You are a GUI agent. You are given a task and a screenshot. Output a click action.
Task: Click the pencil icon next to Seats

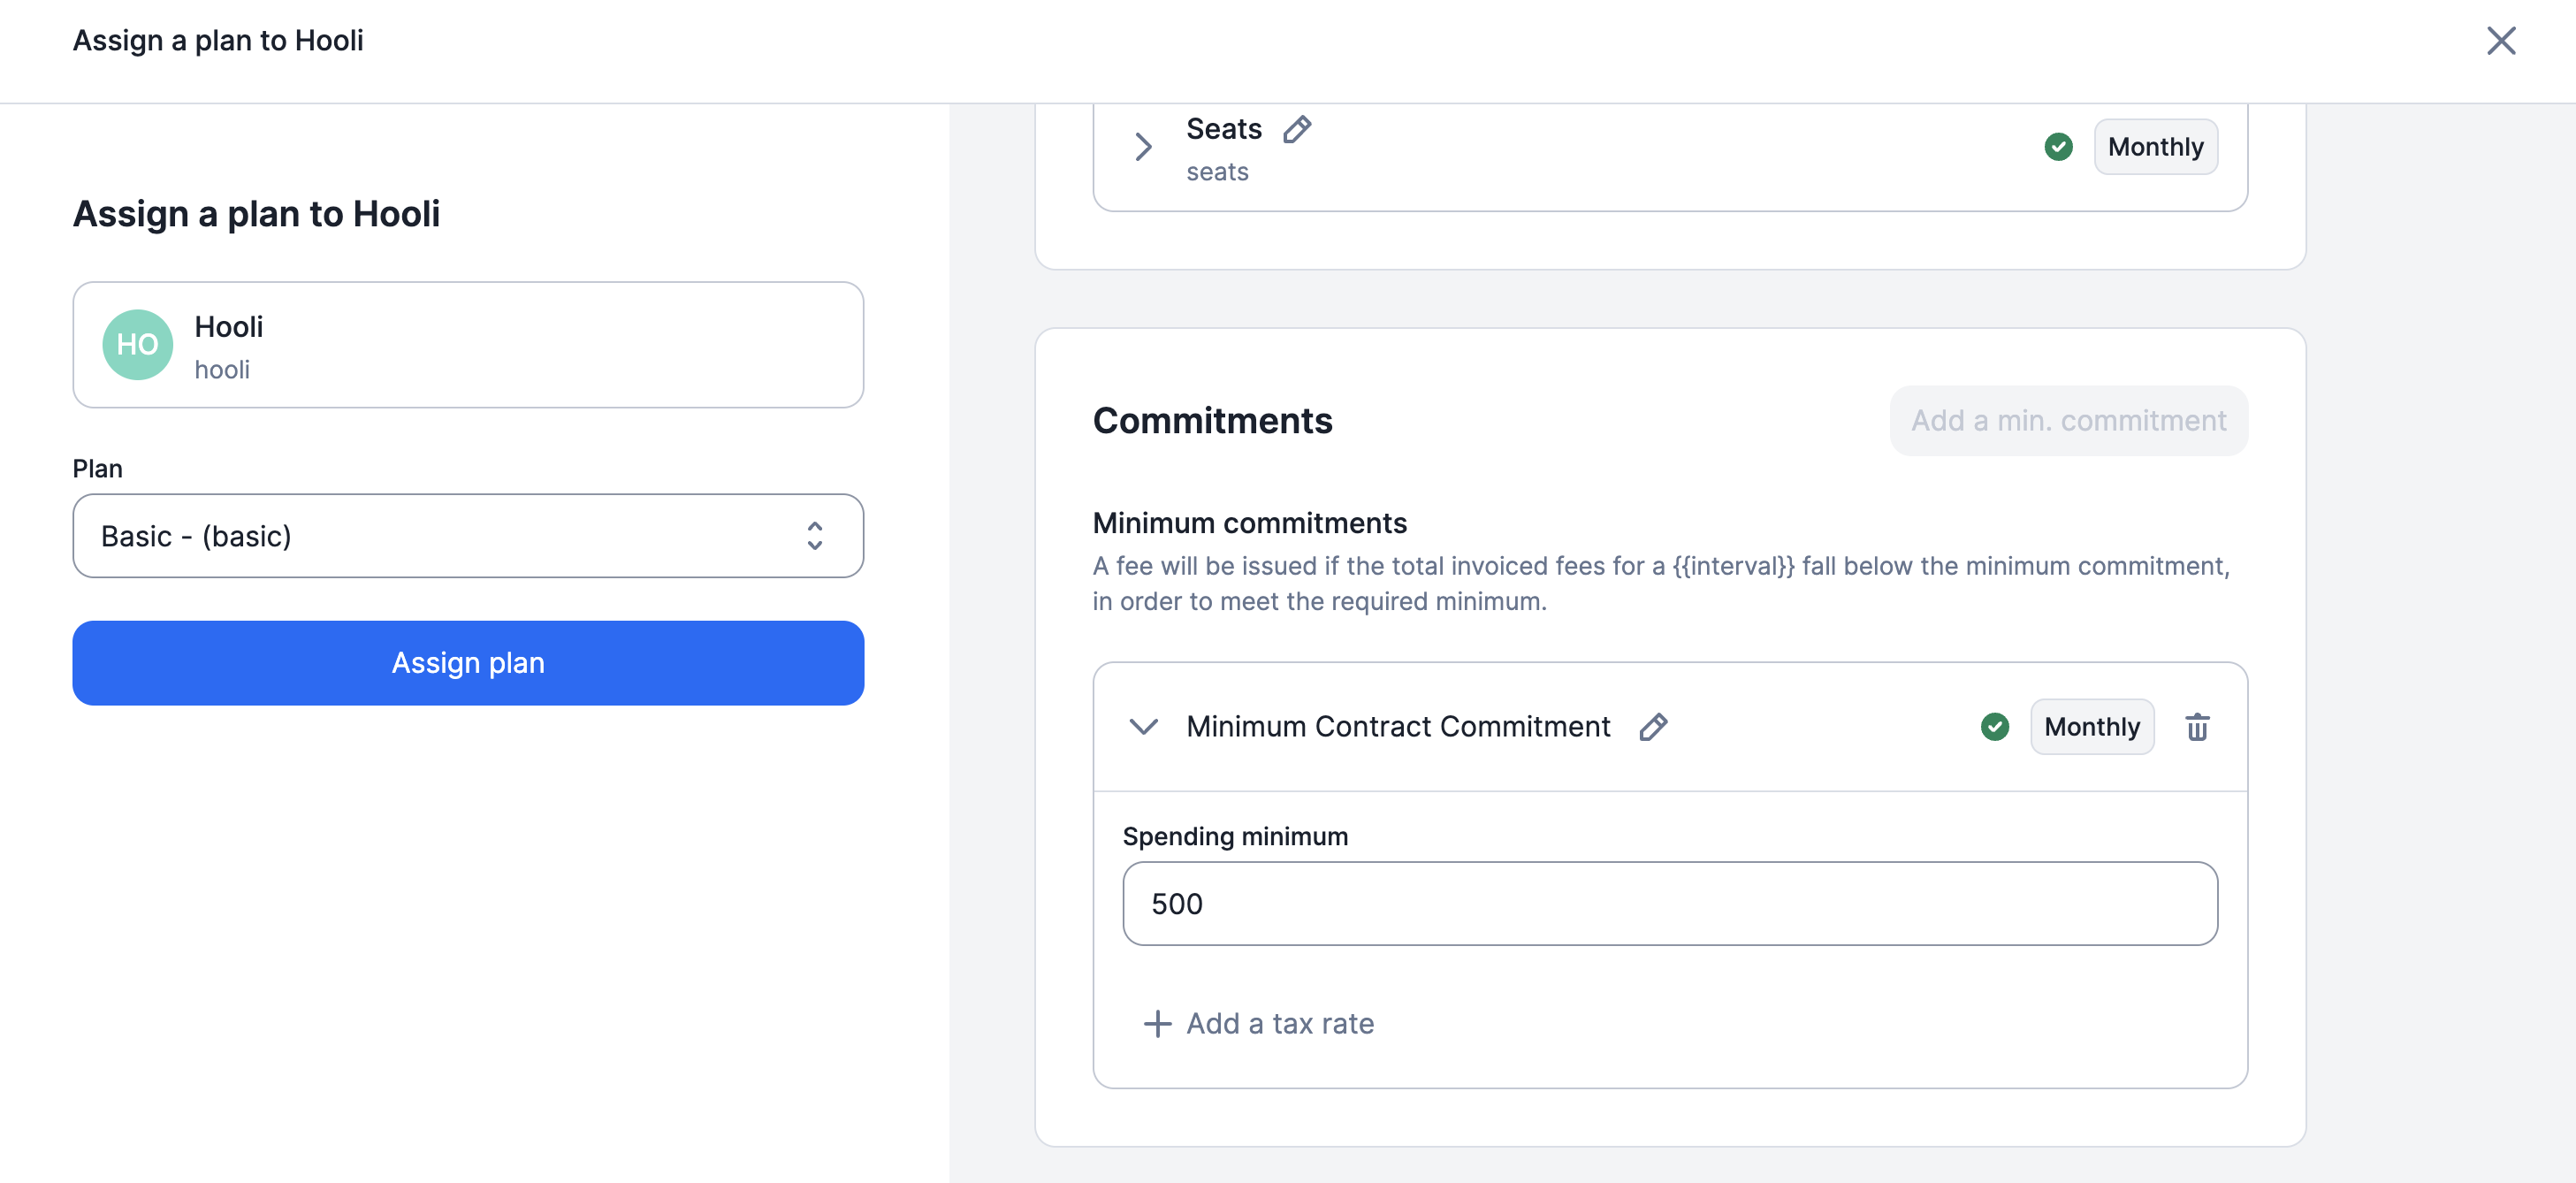point(1297,129)
